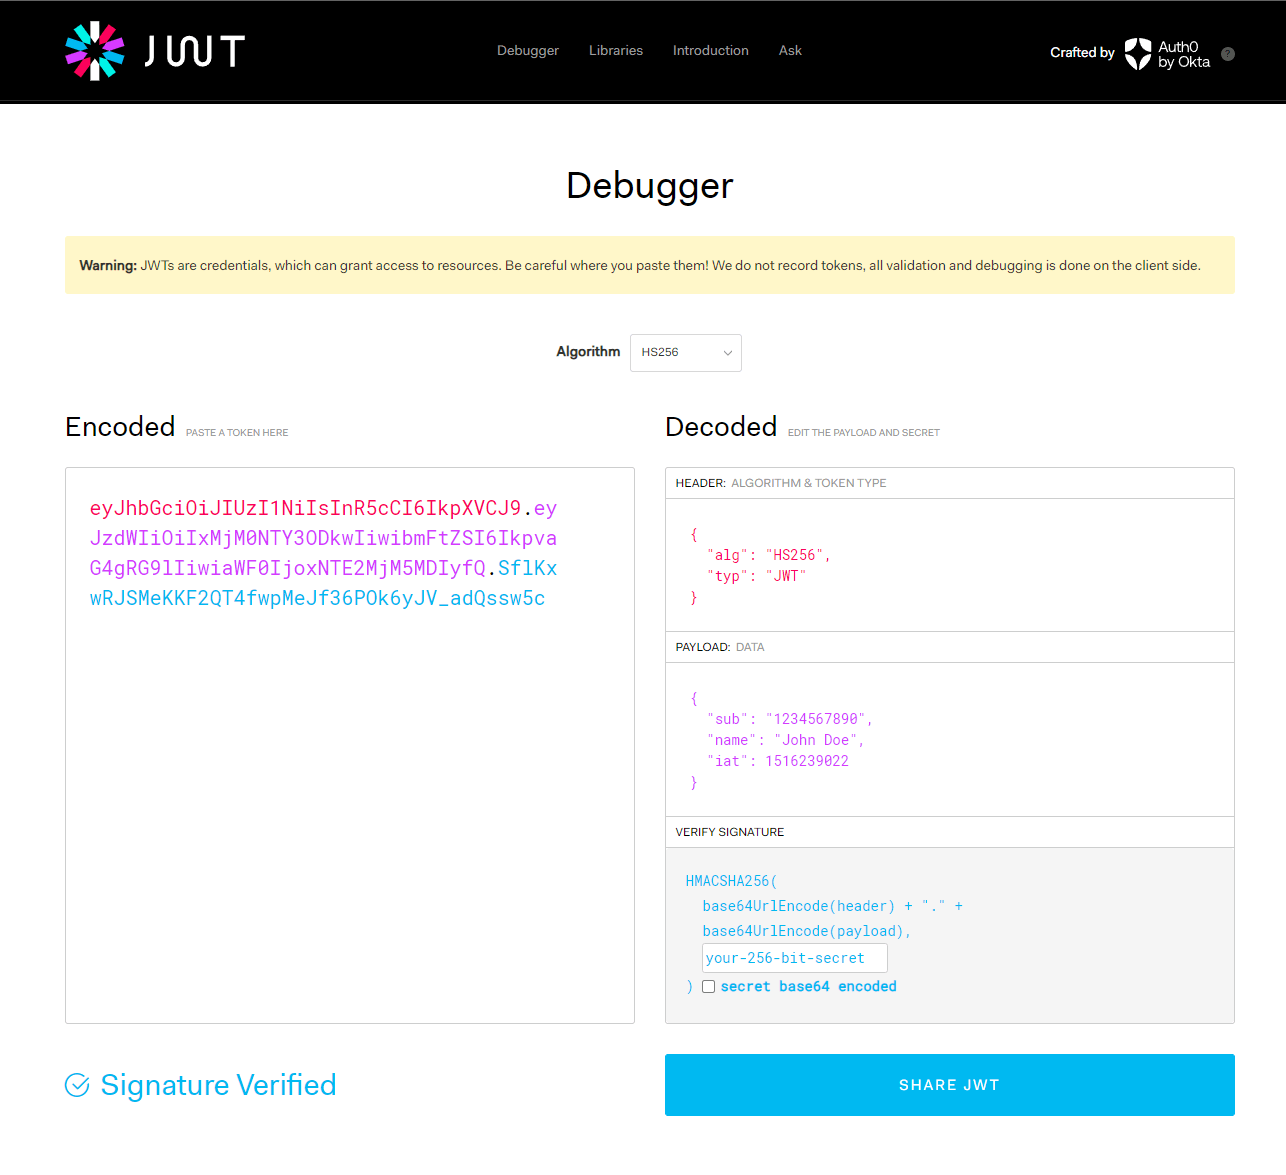The height and width of the screenshot is (1175, 1286).
Task: Go to the Libraries nav link
Action: tap(615, 51)
